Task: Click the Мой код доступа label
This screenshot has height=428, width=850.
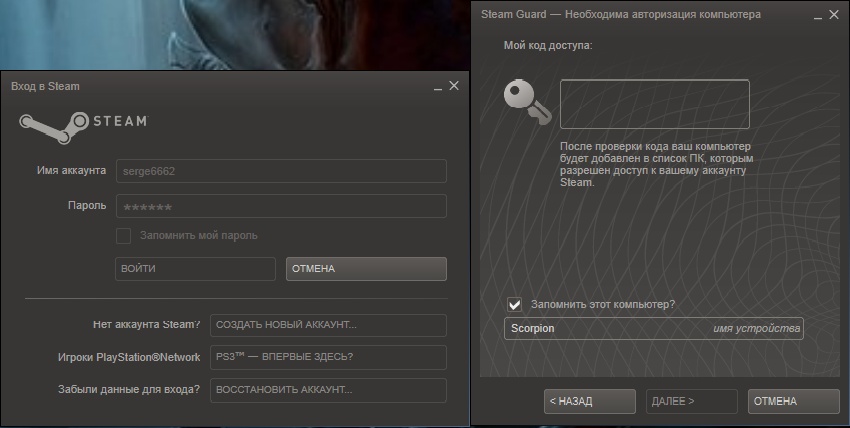Action: (x=548, y=46)
